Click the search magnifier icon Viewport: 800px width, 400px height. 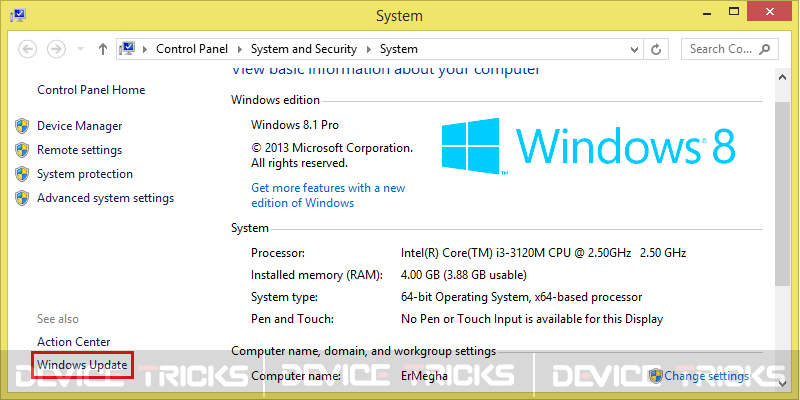(764, 49)
